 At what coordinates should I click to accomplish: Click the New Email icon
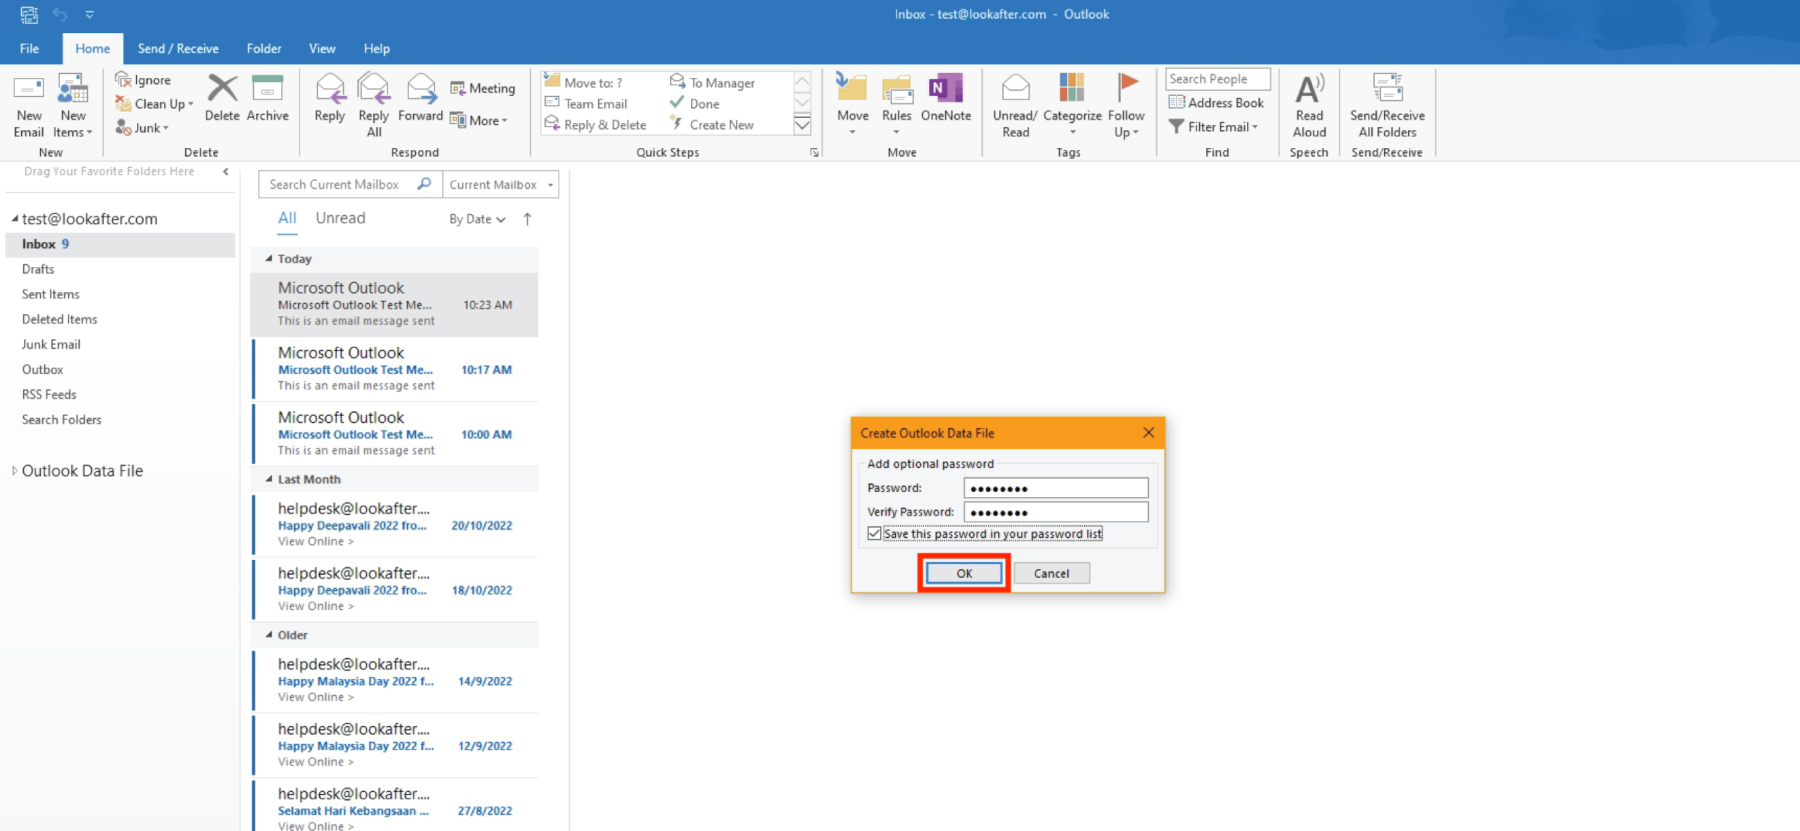pos(28,91)
